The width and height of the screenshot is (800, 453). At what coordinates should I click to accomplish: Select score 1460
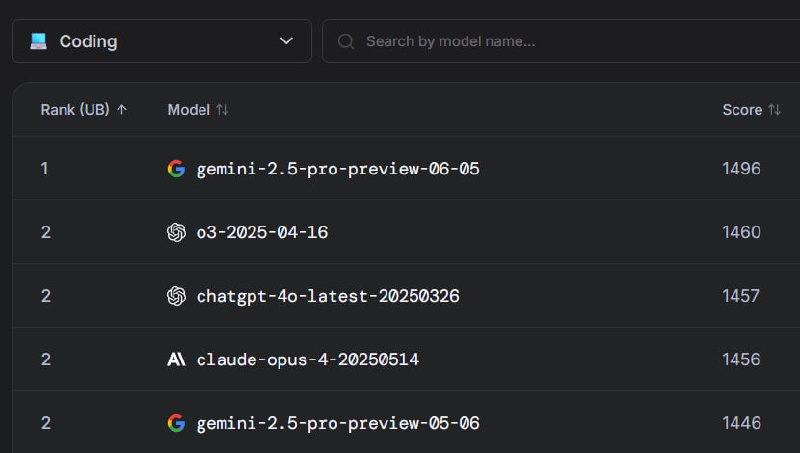(x=741, y=232)
